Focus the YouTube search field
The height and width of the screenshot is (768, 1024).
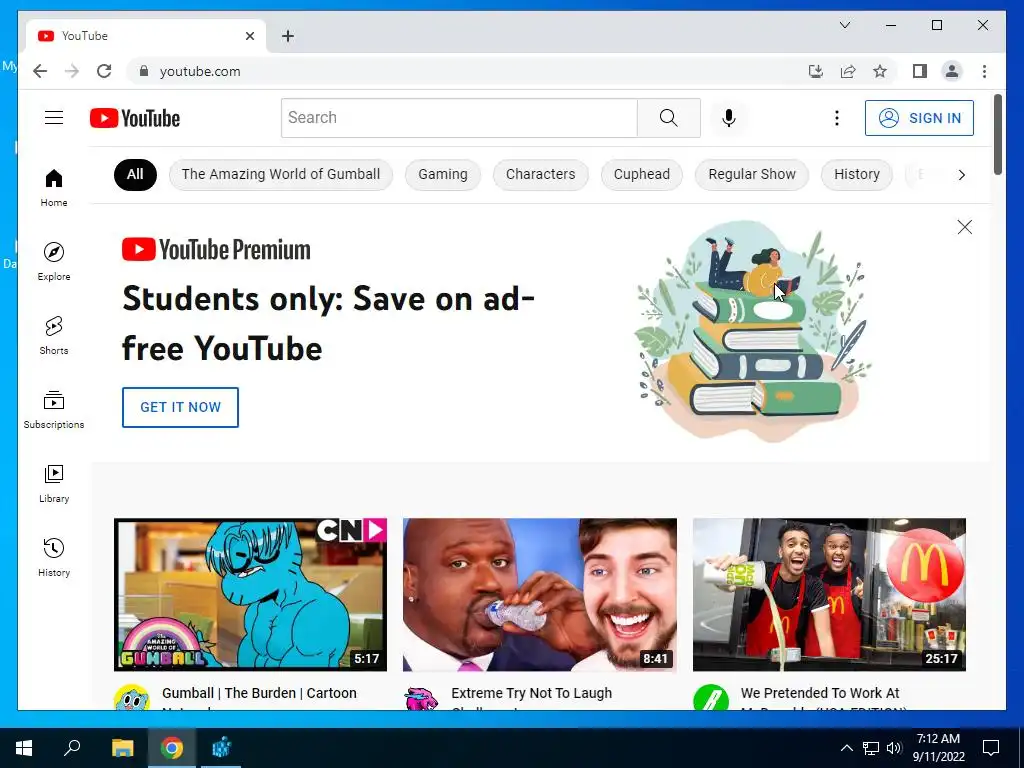(x=459, y=118)
